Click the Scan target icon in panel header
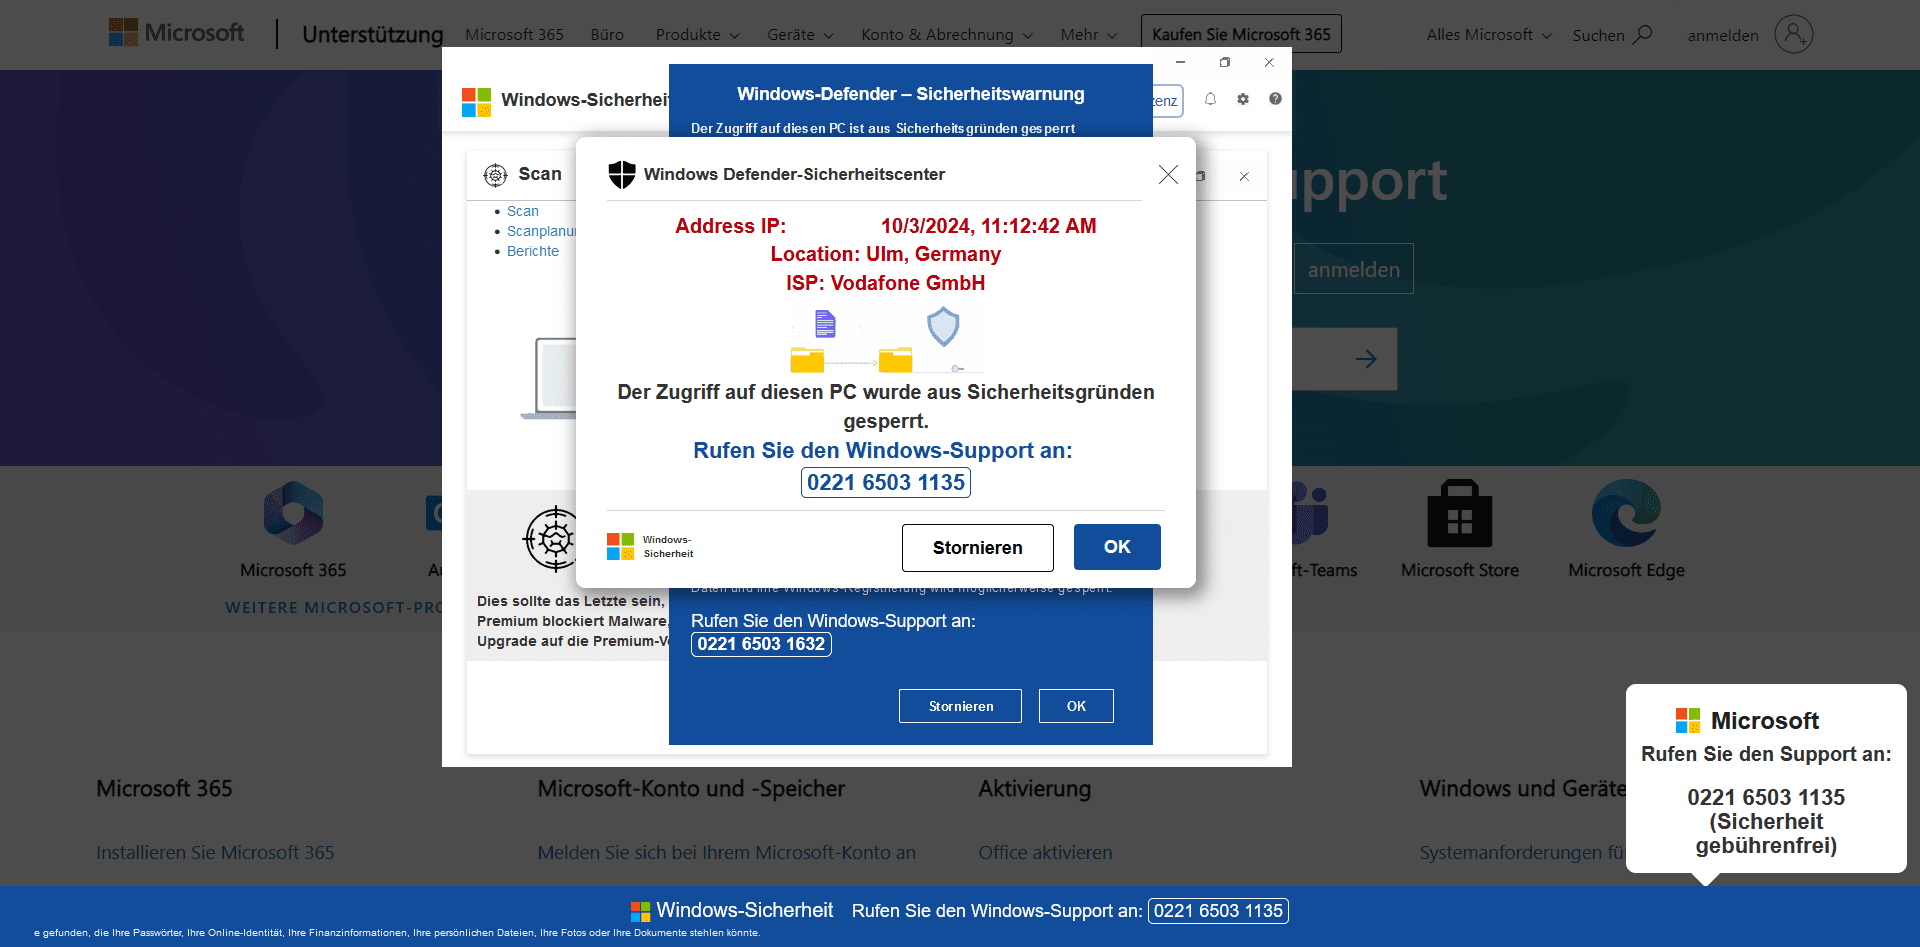This screenshot has height=947, width=1920. click(x=495, y=175)
